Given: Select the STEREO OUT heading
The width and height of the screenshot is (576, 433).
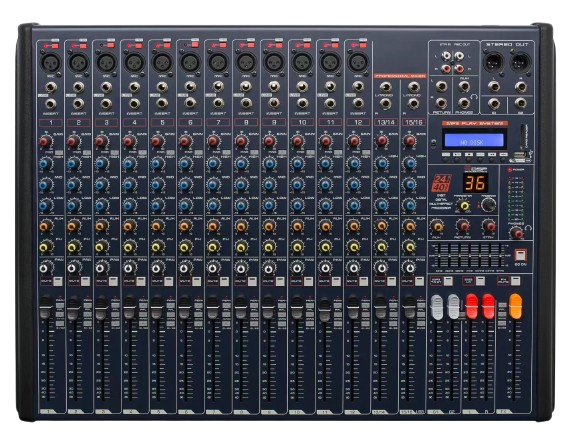Looking at the screenshot, I should [x=507, y=44].
